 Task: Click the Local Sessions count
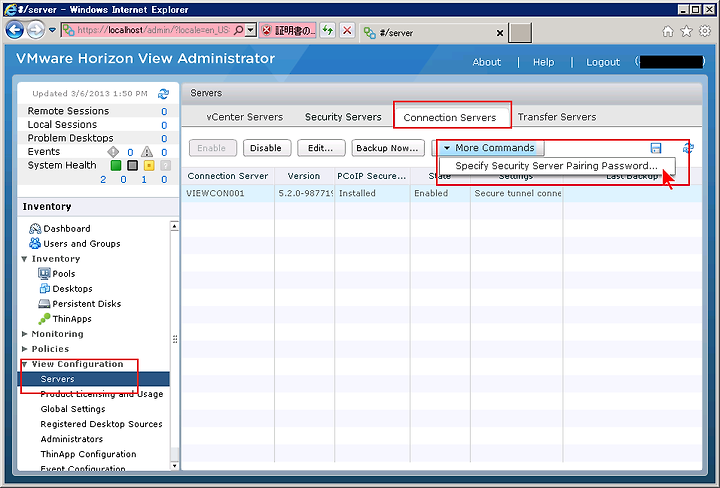click(164, 125)
